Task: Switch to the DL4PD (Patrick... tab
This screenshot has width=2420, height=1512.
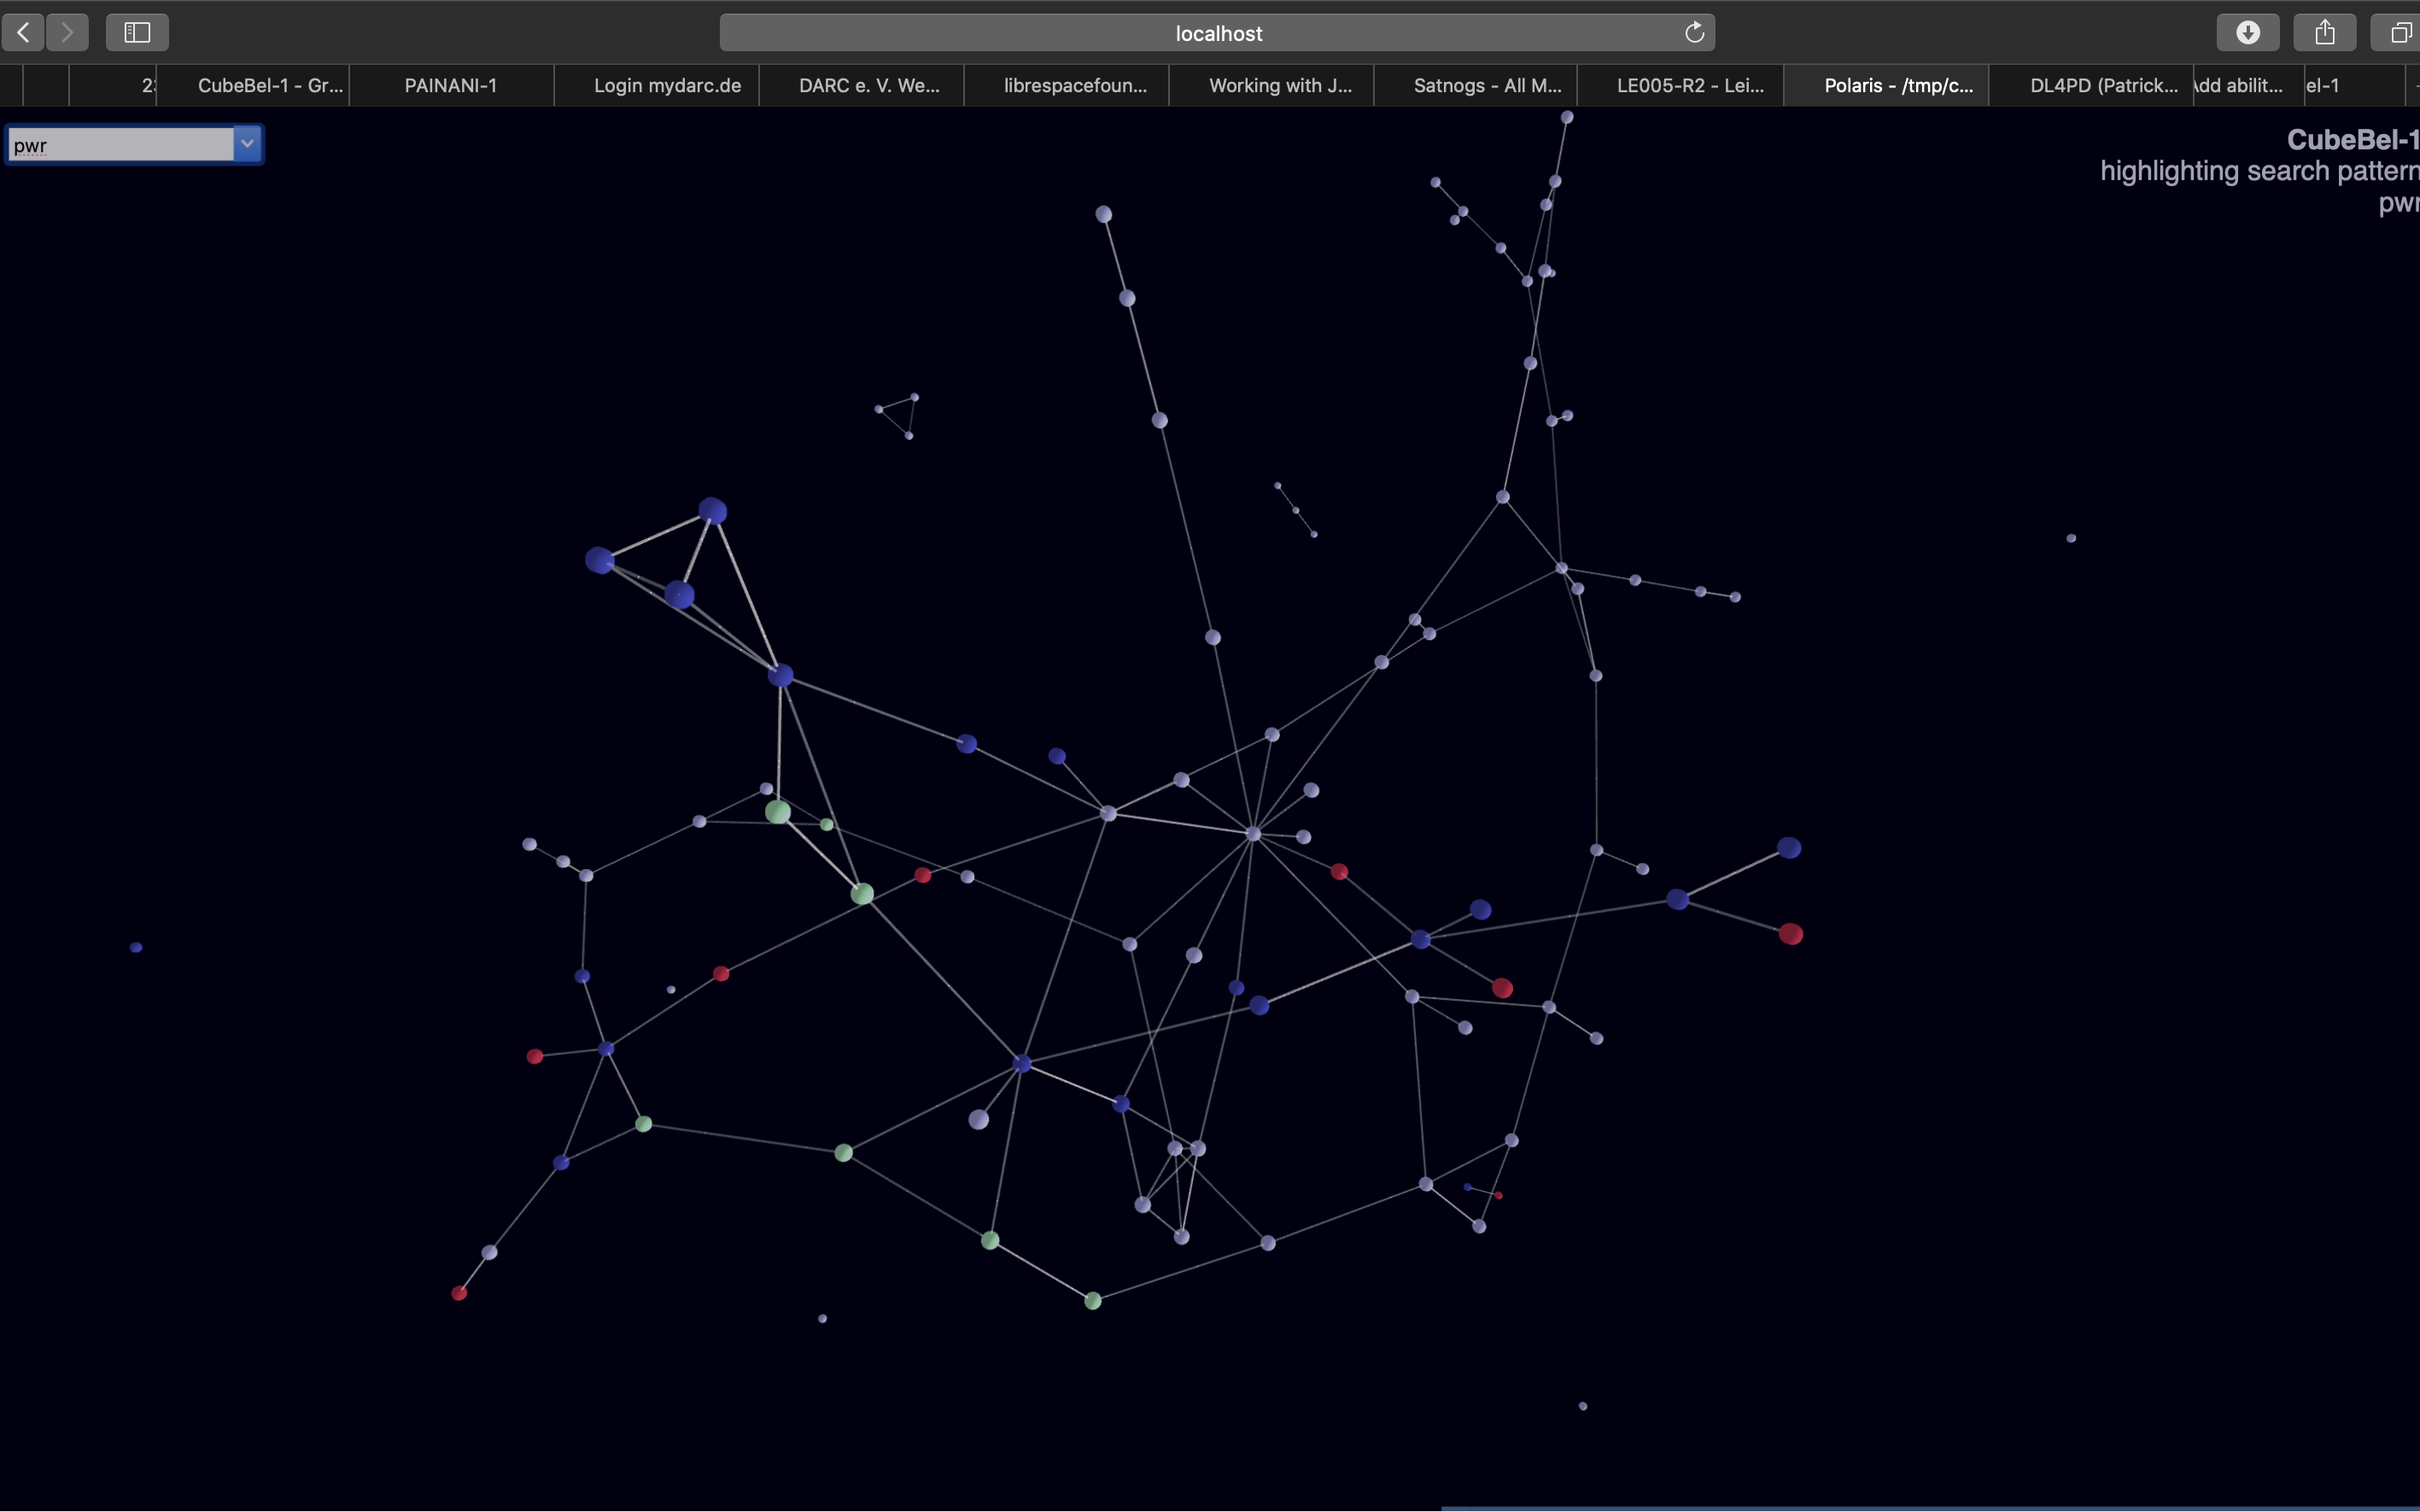Action: [2103, 86]
